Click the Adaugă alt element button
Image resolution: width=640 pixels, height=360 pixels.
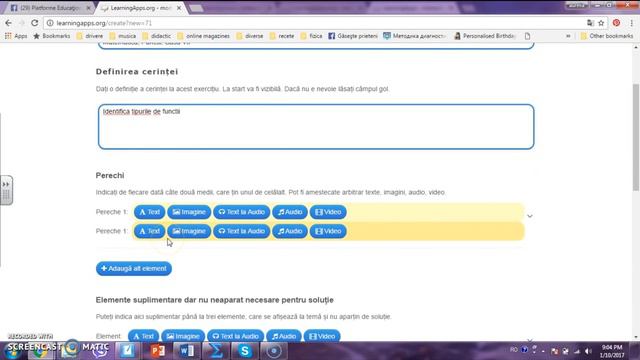coord(134,269)
